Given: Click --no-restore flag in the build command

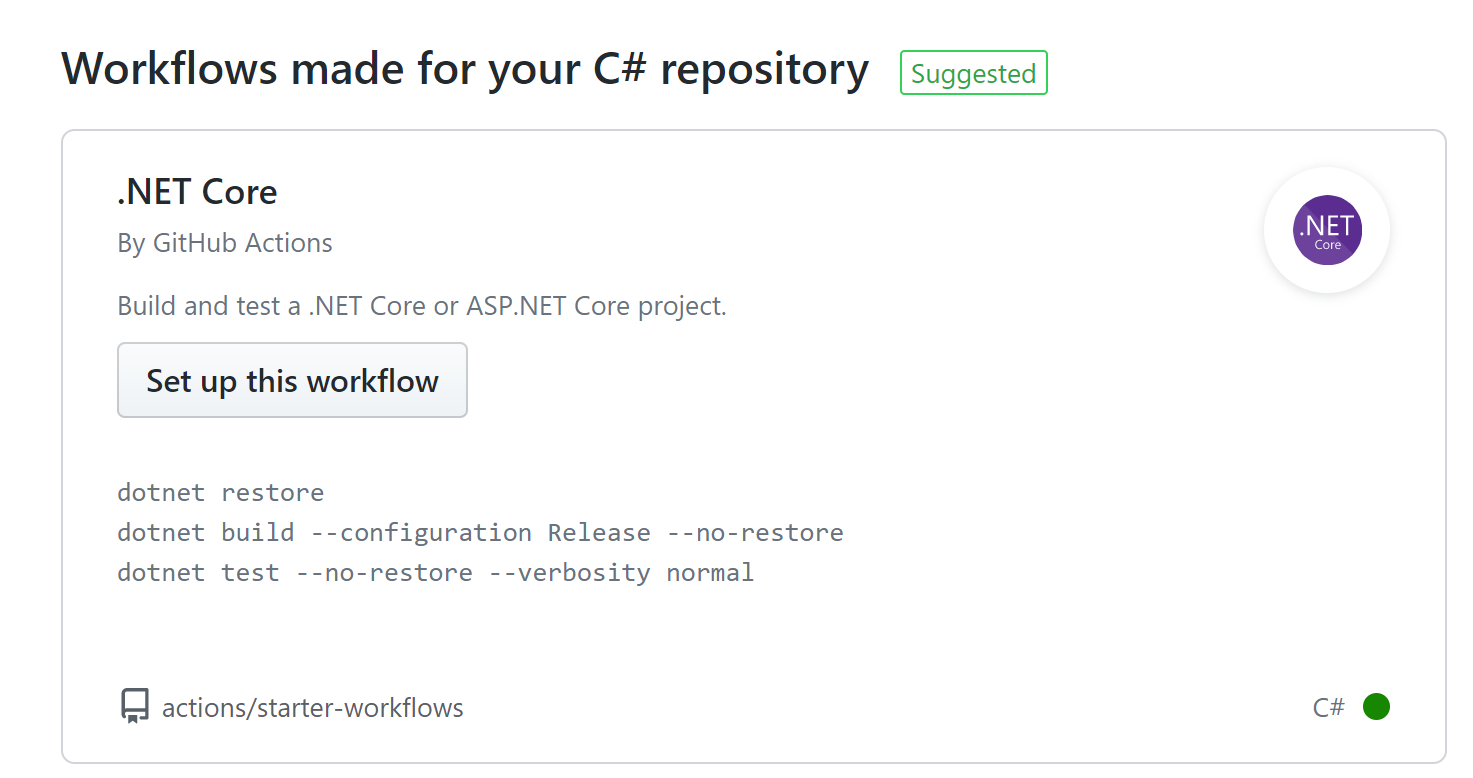Looking at the screenshot, I should [x=755, y=533].
